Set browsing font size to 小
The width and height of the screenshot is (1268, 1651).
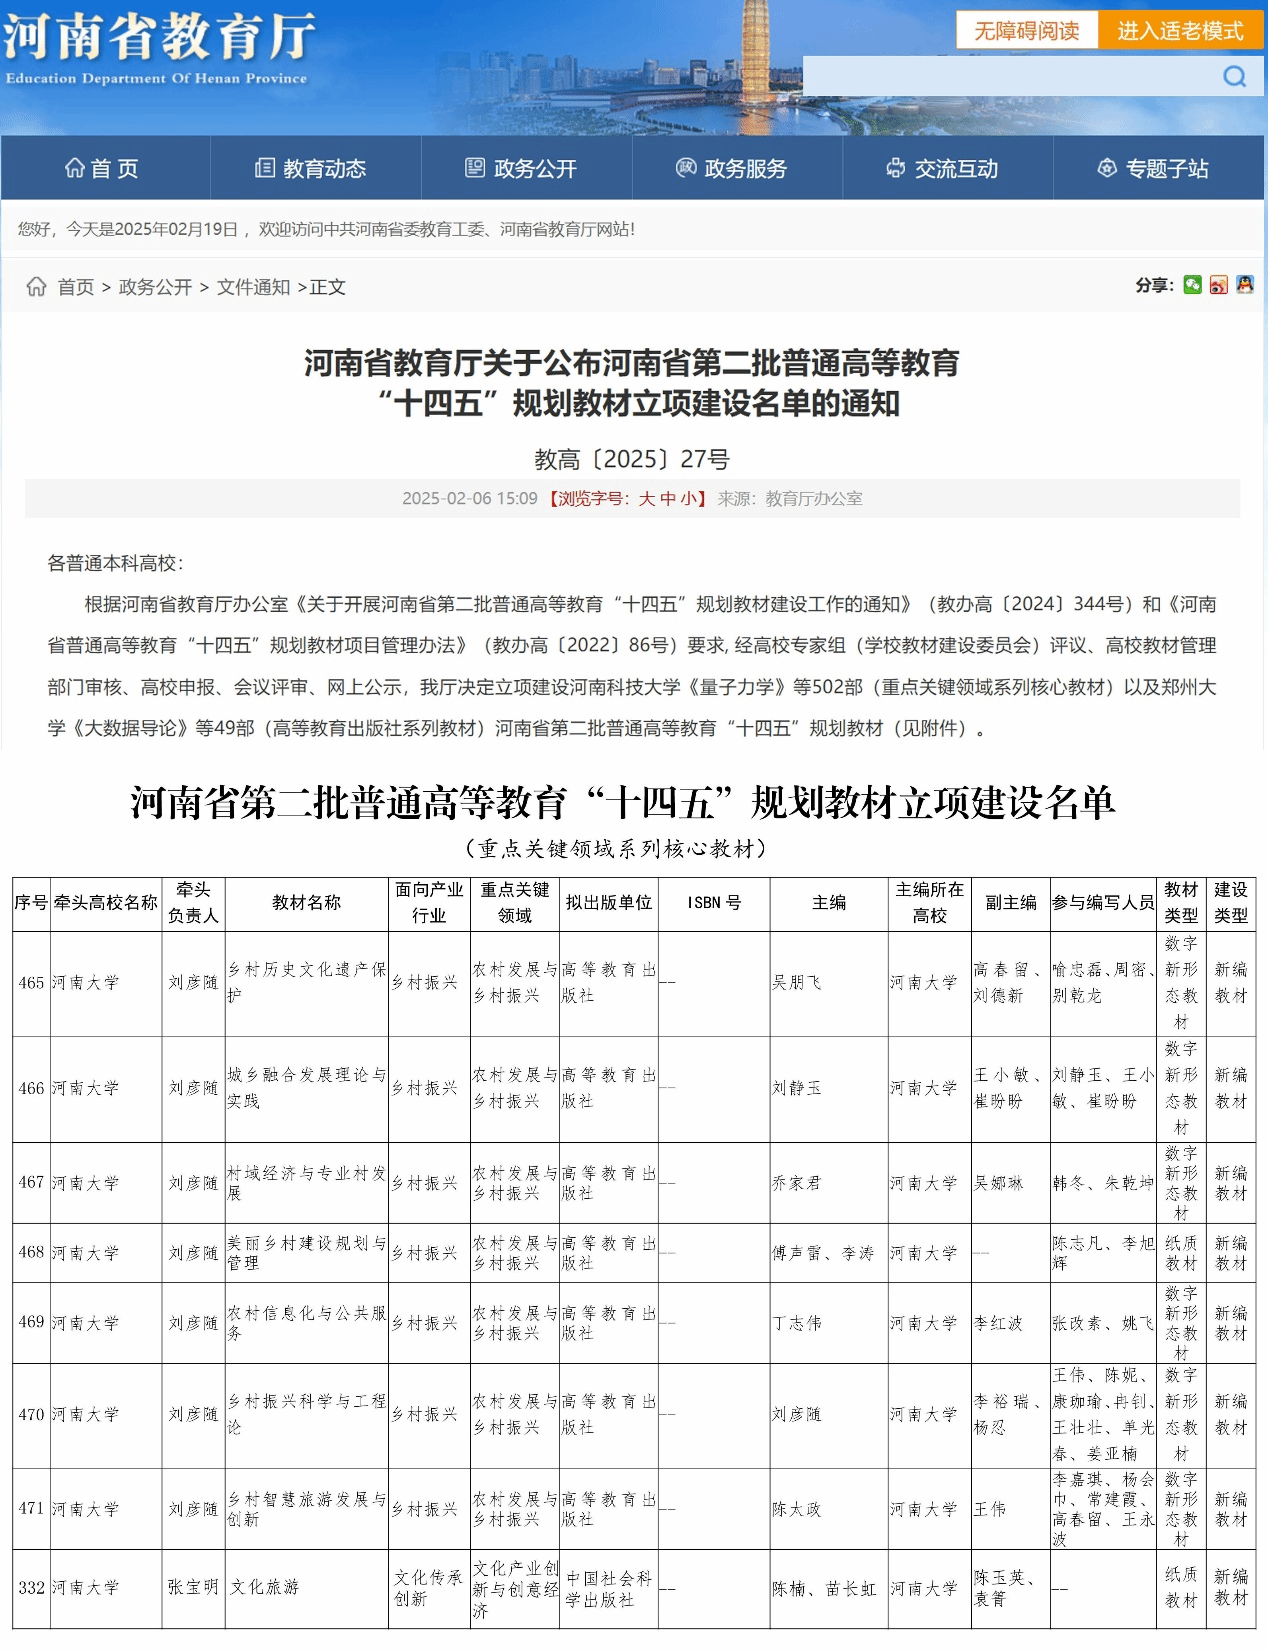click(689, 499)
